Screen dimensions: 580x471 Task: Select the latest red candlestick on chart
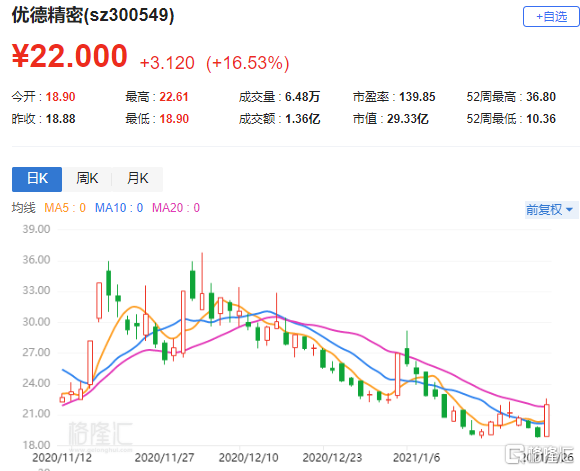coord(546,420)
